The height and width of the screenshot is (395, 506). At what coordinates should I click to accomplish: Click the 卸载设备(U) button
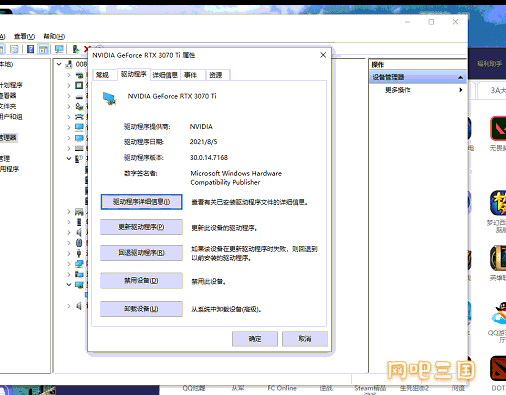coord(141,309)
